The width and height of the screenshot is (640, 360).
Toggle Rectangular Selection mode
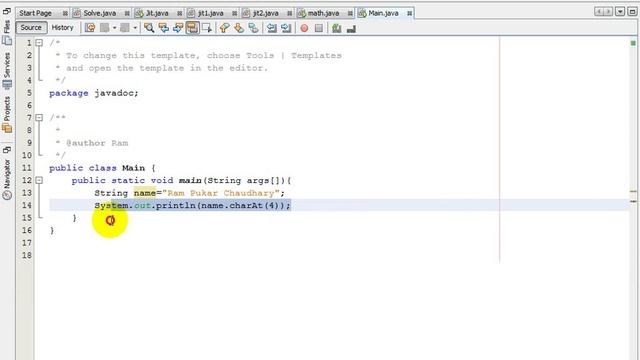click(207, 28)
